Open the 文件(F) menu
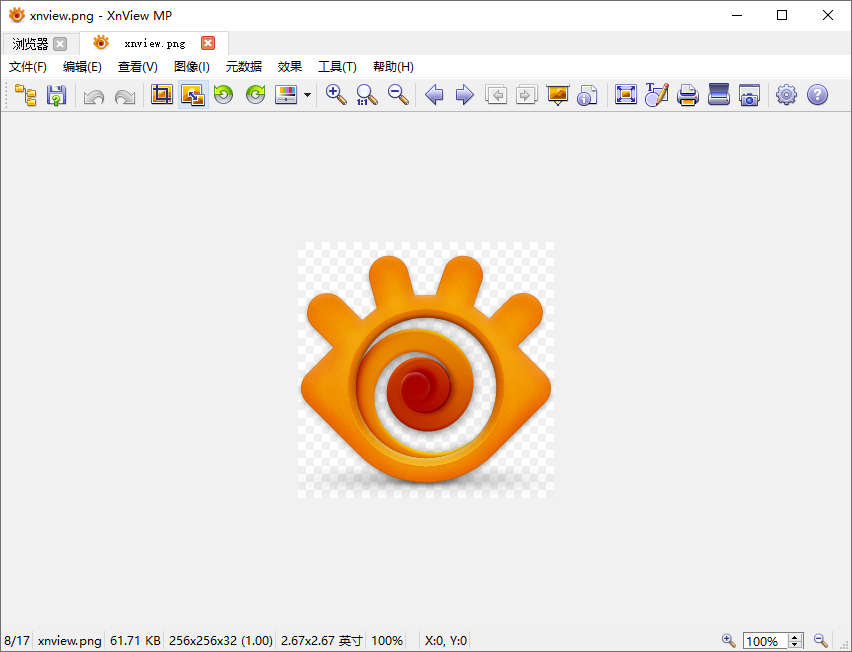Screen dimensions: 852x652 click(x=28, y=67)
